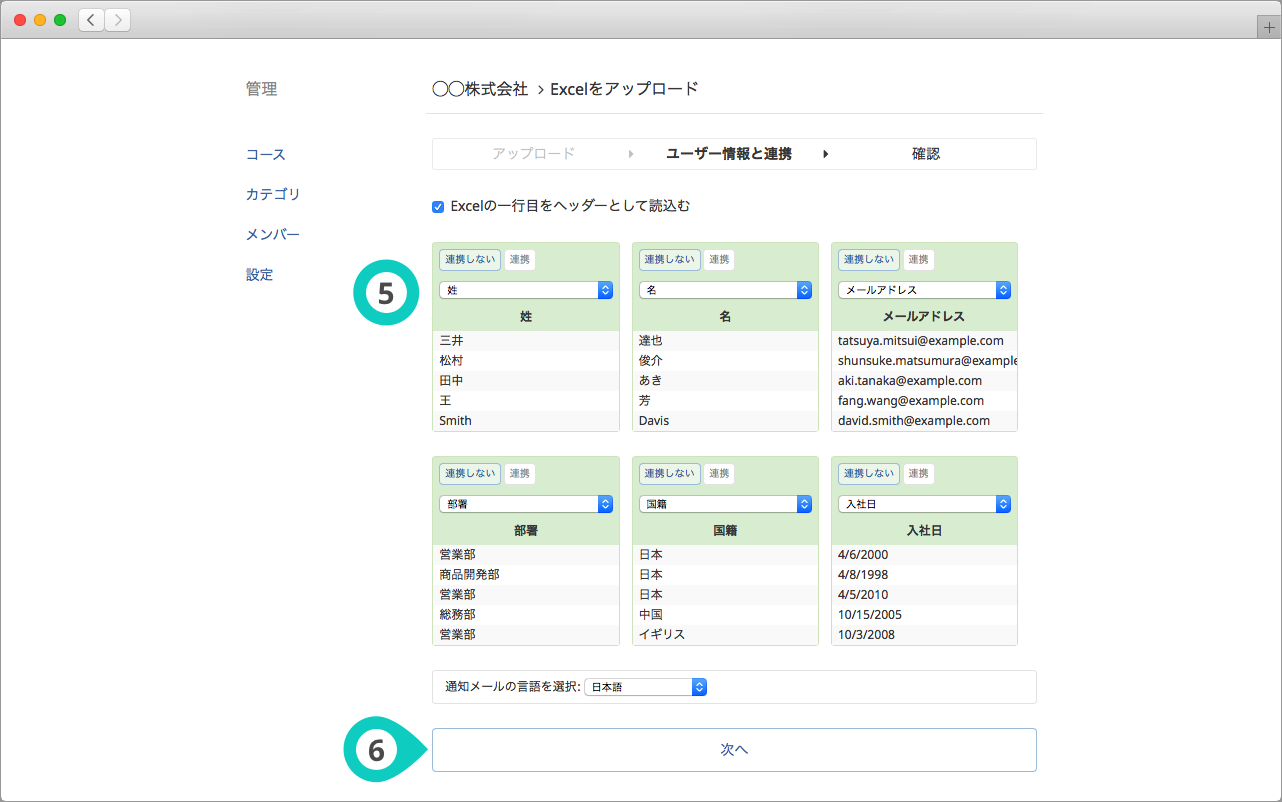Select 連携 toggle in the 国籍 column
Image resolution: width=1282 pixels, height=802 pixels.
(x=719, y=474)
